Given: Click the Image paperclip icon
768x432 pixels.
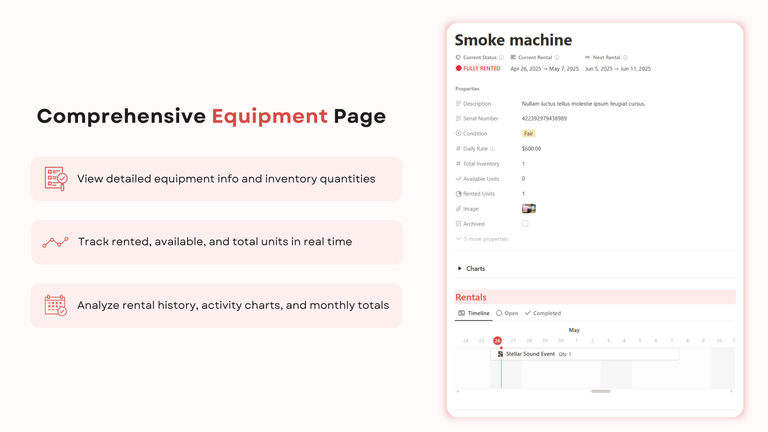Looking at the screenshot, I should tap(458, 209).
